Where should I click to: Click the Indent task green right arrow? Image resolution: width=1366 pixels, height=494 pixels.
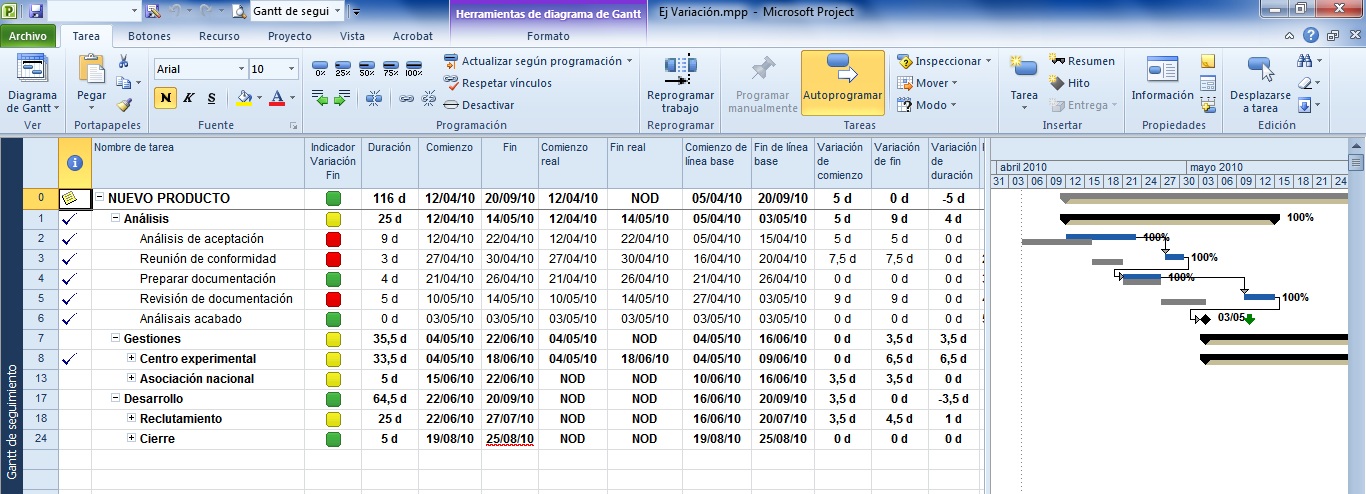tap(343, 98)
